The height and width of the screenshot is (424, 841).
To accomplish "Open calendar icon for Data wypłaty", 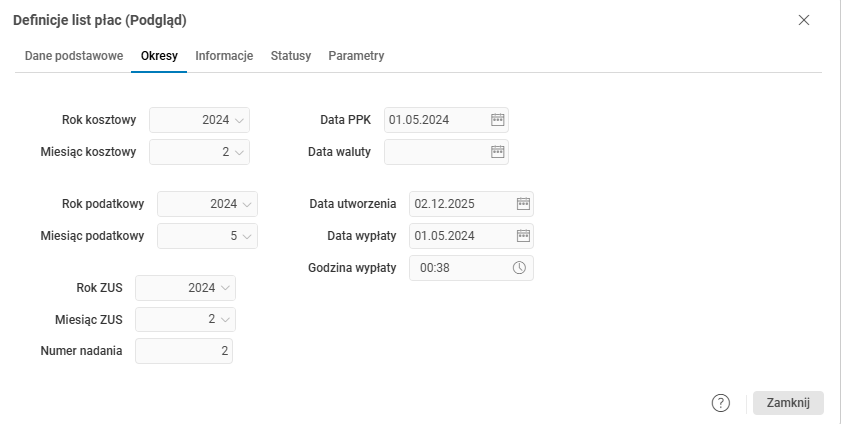I will click(523, 236).
